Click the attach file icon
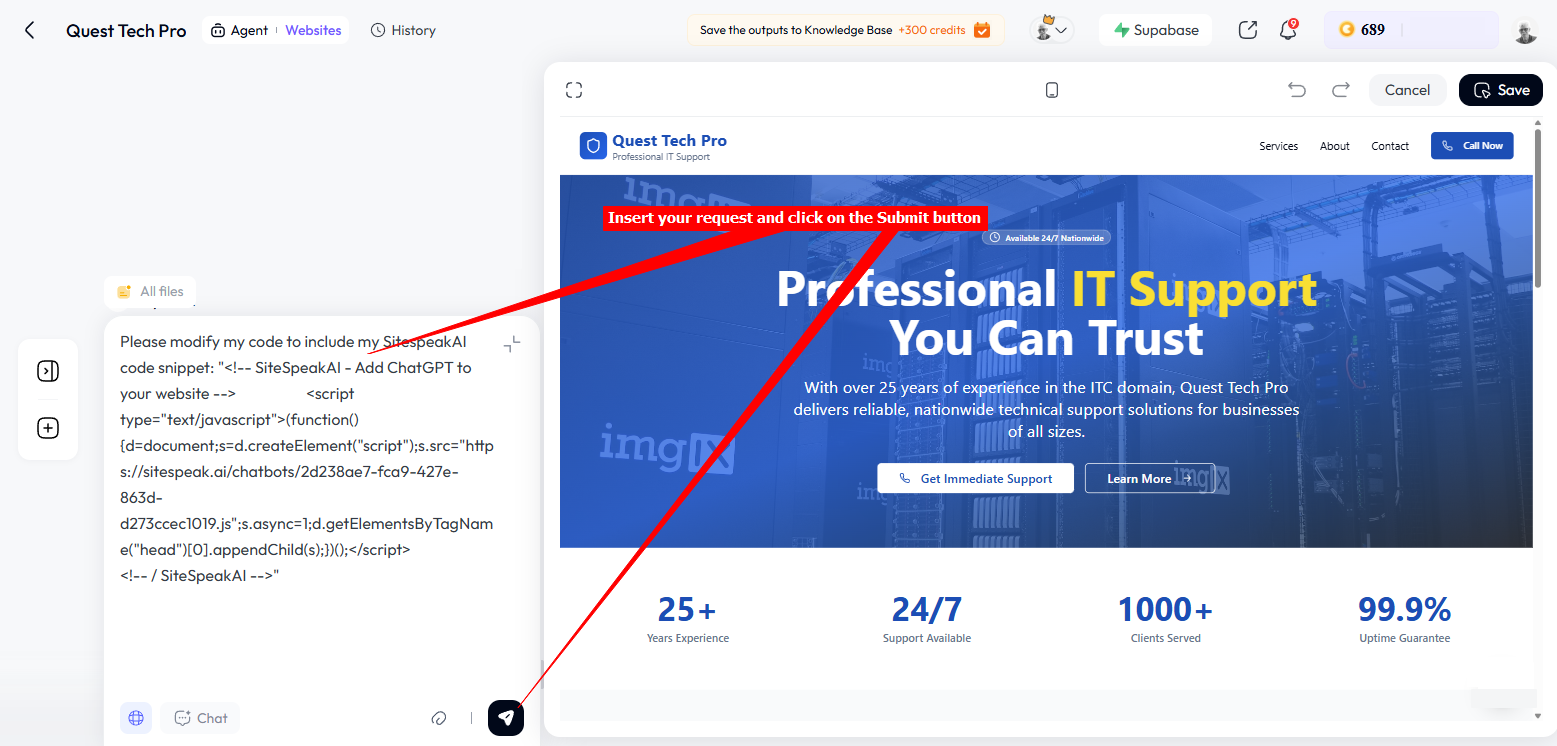This screenshot has height=746, width=1557. [438, 718]
